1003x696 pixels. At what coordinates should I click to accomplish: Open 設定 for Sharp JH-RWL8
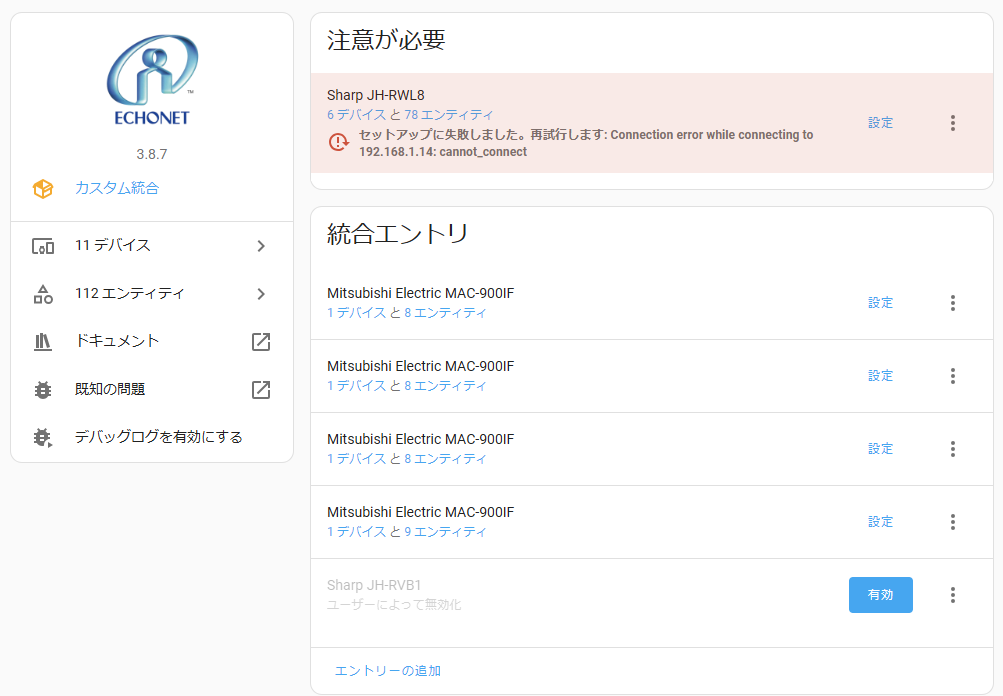point(880,123)
